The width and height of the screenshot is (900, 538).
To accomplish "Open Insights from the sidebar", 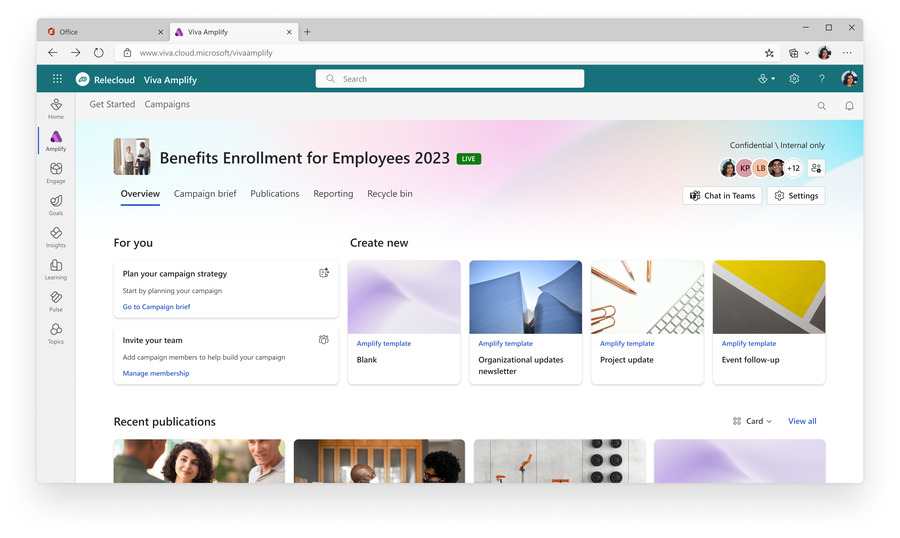I will [56, 237].
